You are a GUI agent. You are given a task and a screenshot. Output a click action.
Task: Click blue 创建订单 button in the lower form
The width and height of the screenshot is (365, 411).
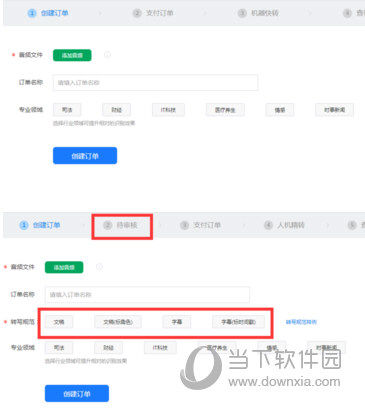(x=77, y=394)
